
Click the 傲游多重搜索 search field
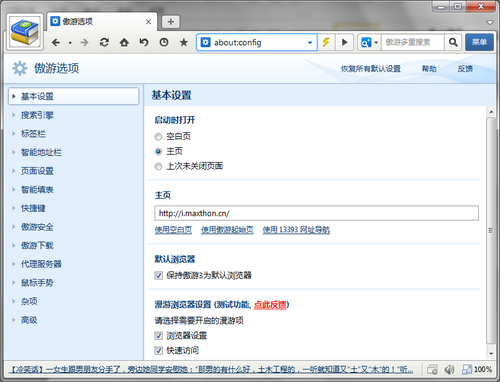(x=413, y=42)
